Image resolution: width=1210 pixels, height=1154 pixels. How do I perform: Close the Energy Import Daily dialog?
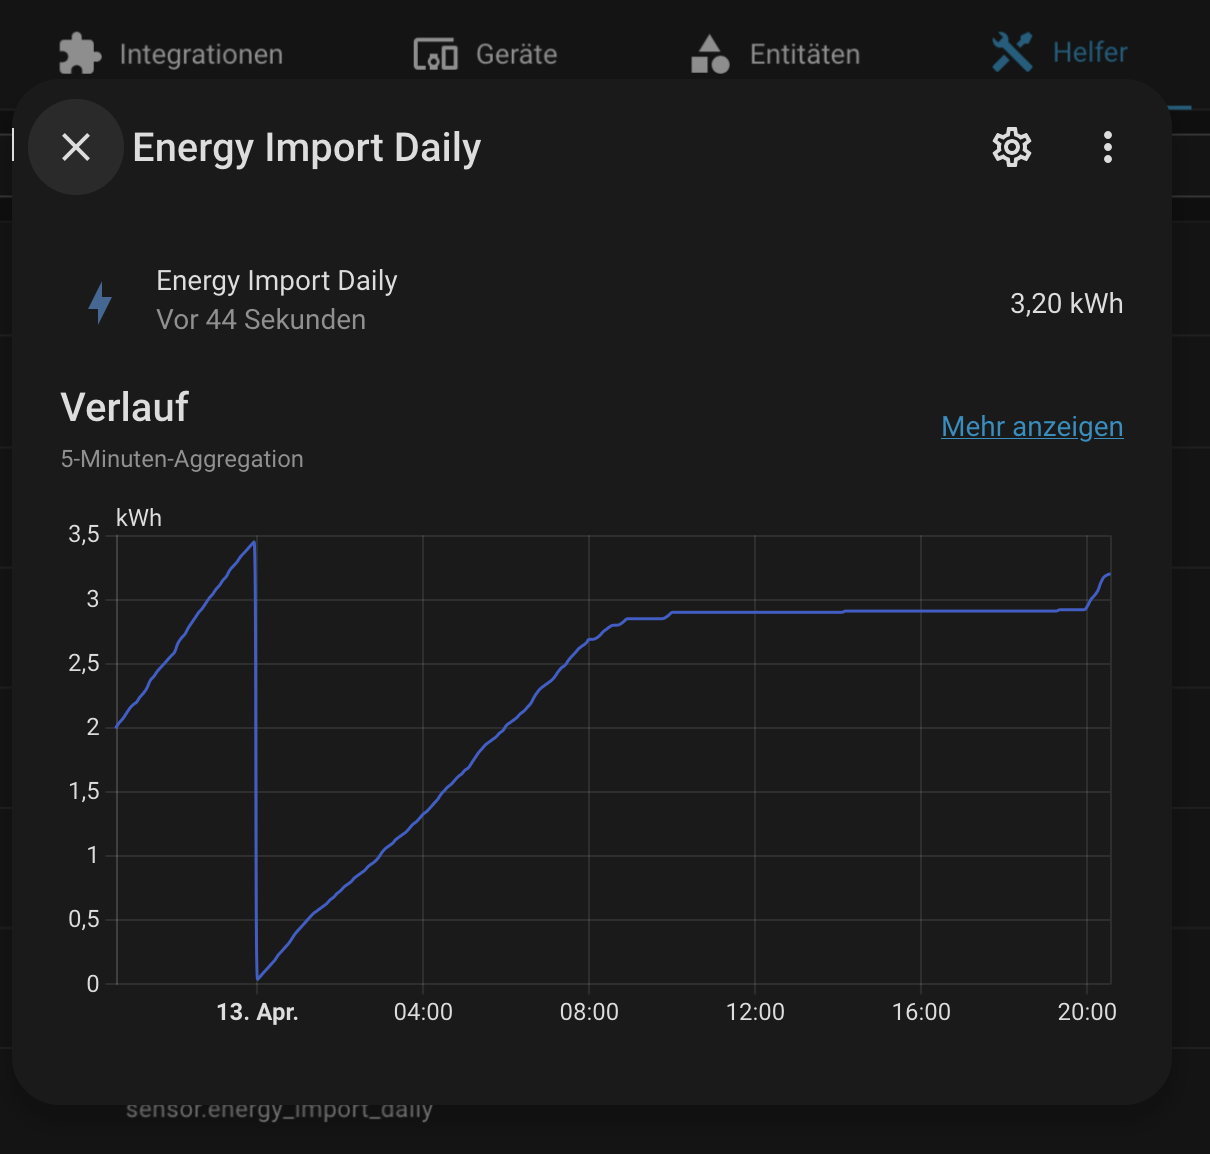(x=76, y=147)
